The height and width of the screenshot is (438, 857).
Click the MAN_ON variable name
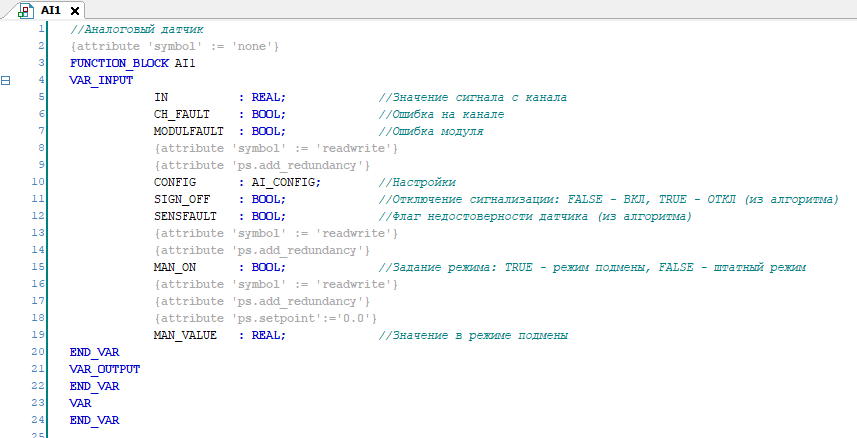tap(175, 267)
